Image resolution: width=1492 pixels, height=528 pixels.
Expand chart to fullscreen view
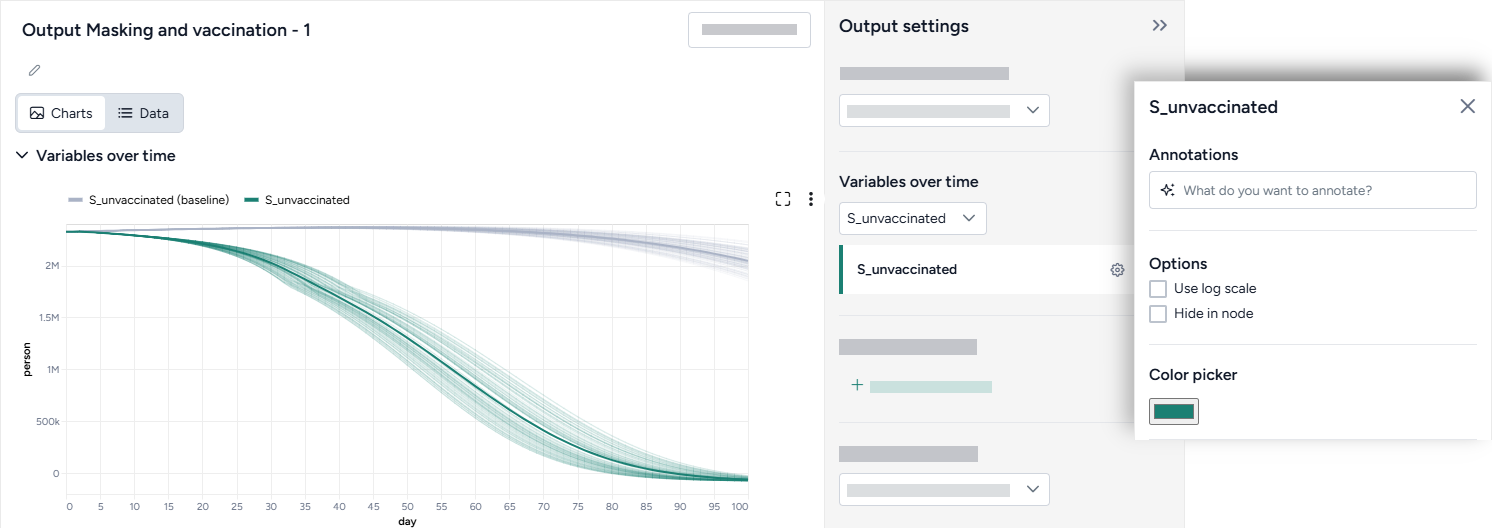point(783,199)
